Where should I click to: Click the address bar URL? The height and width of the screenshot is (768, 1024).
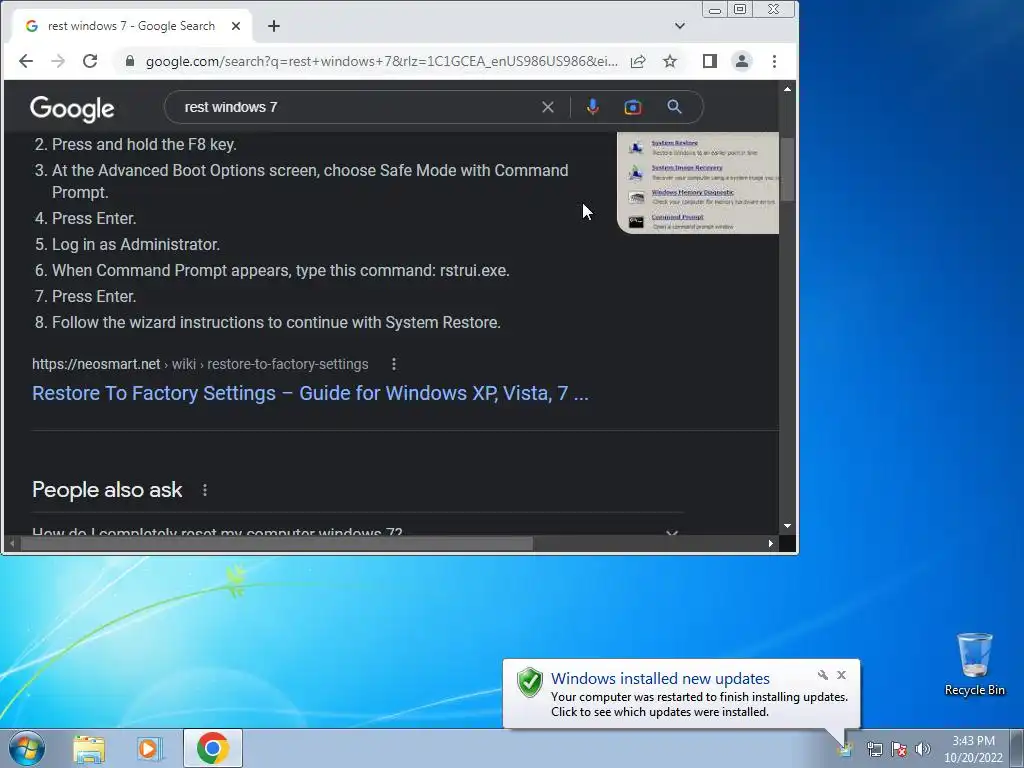pyautogui.click(x=381, y=61)
